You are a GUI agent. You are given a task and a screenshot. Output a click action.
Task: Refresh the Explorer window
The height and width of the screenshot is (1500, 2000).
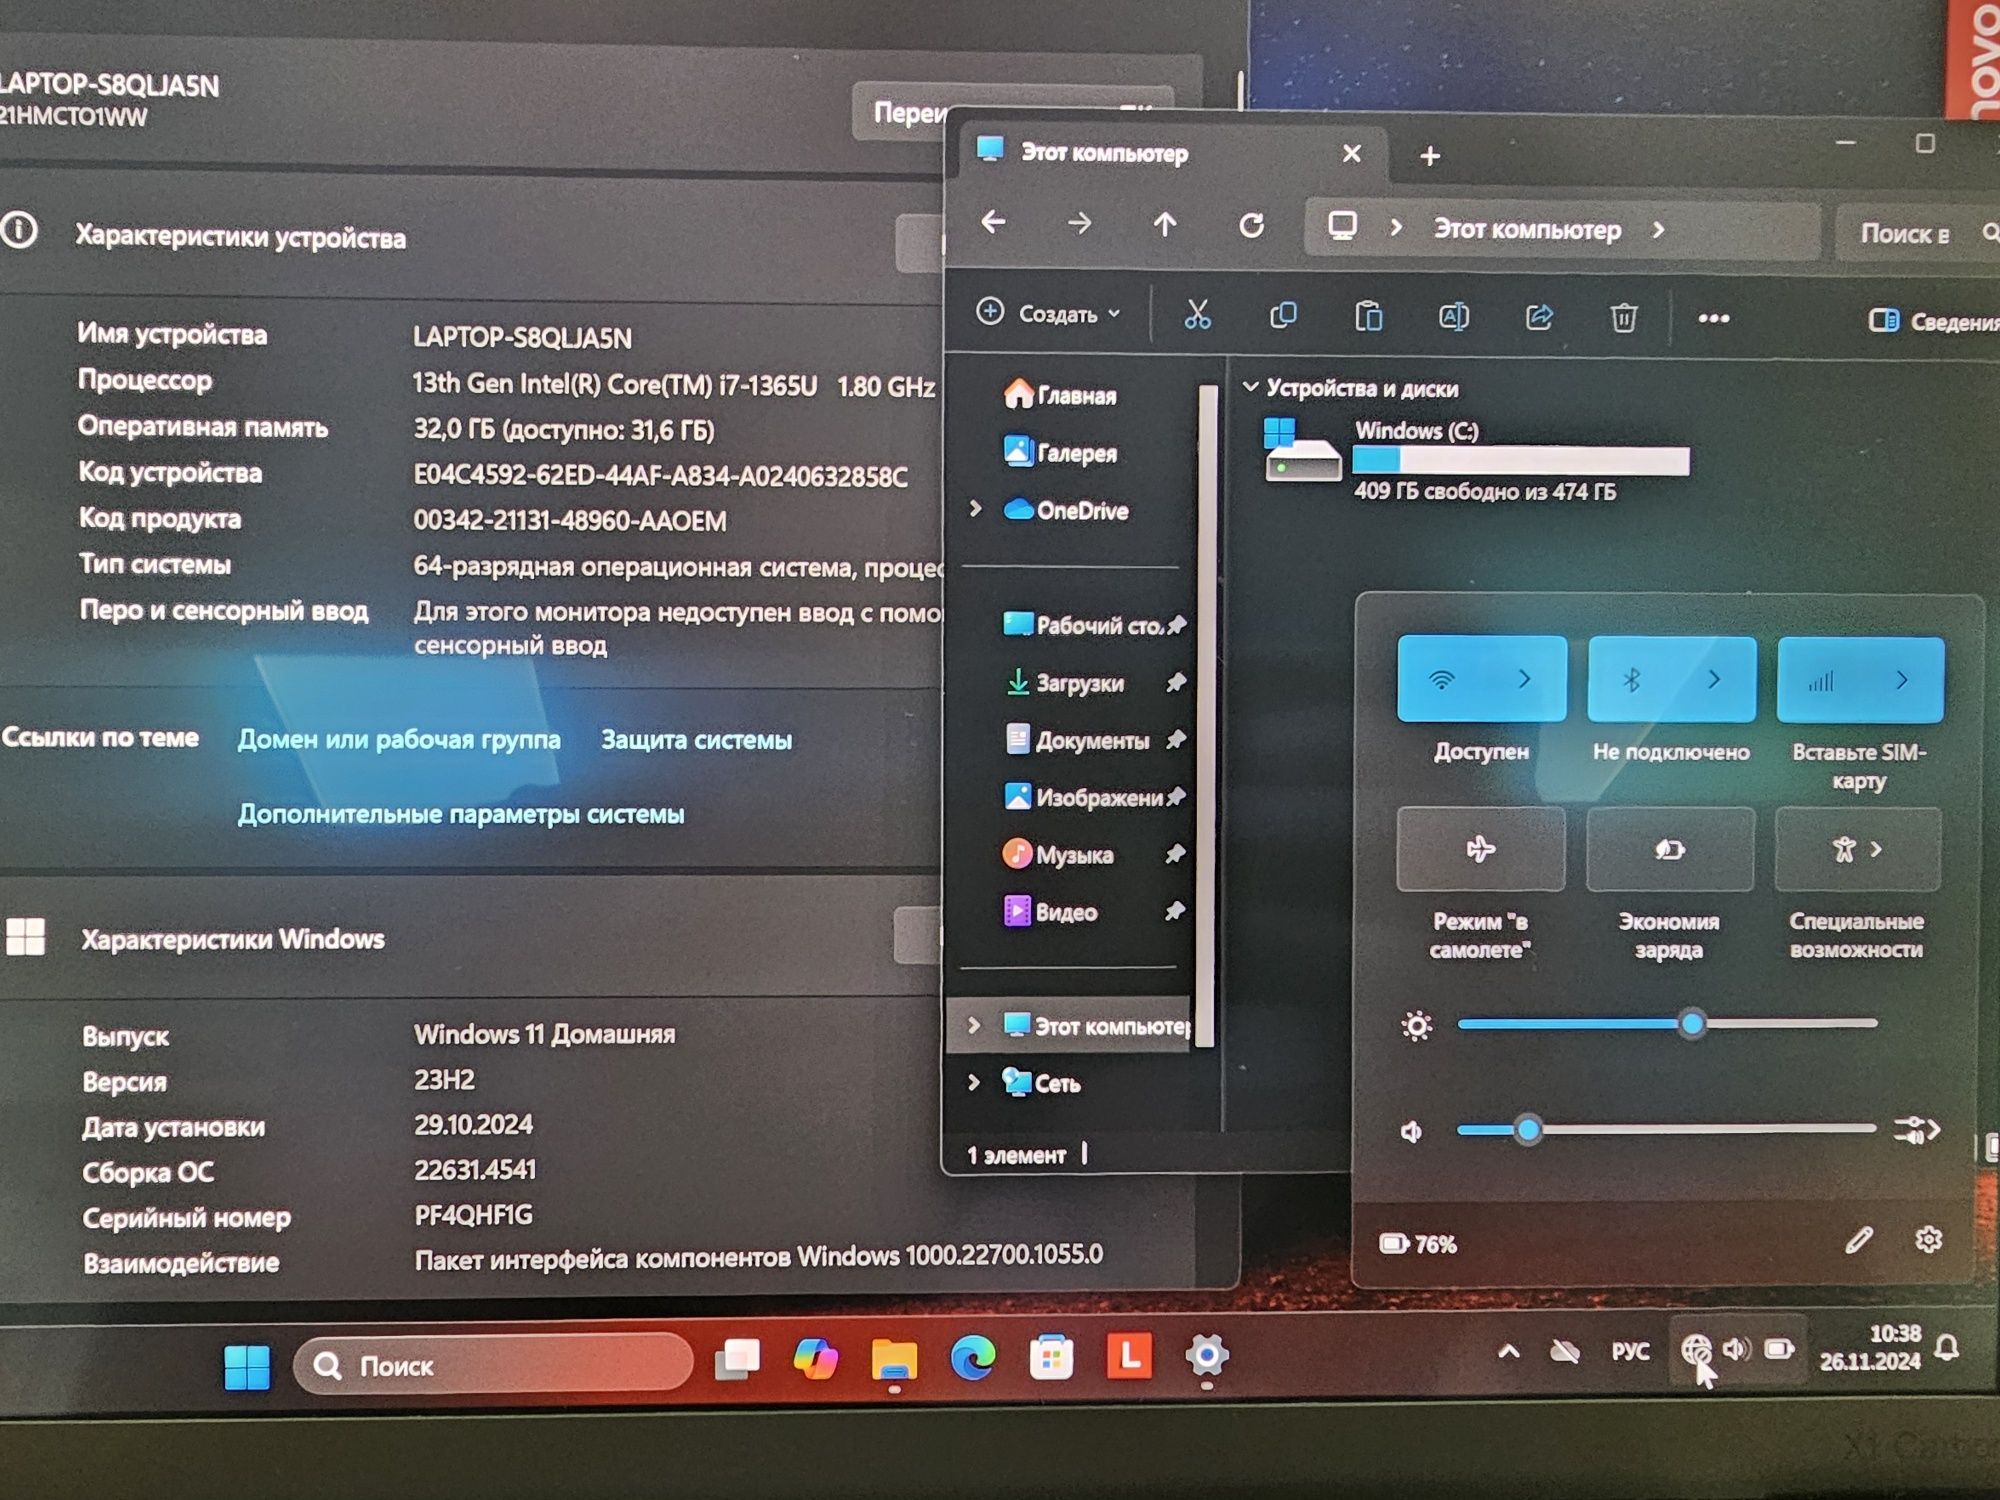(x=1251, y=226)
